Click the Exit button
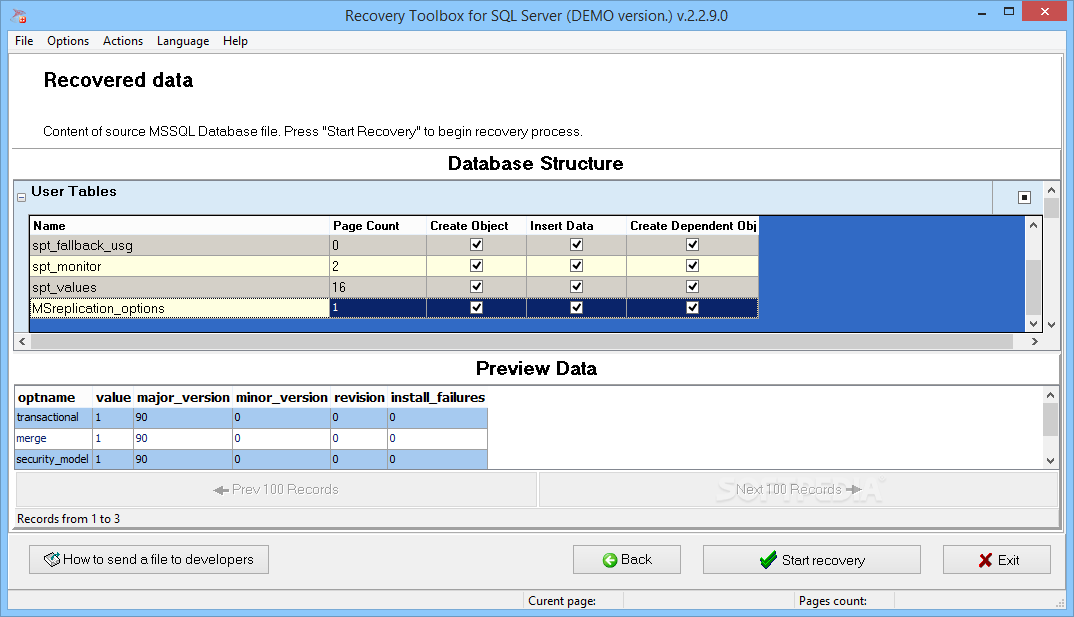This screenshot has height=617, width=1074. click(x=997, y=559)
